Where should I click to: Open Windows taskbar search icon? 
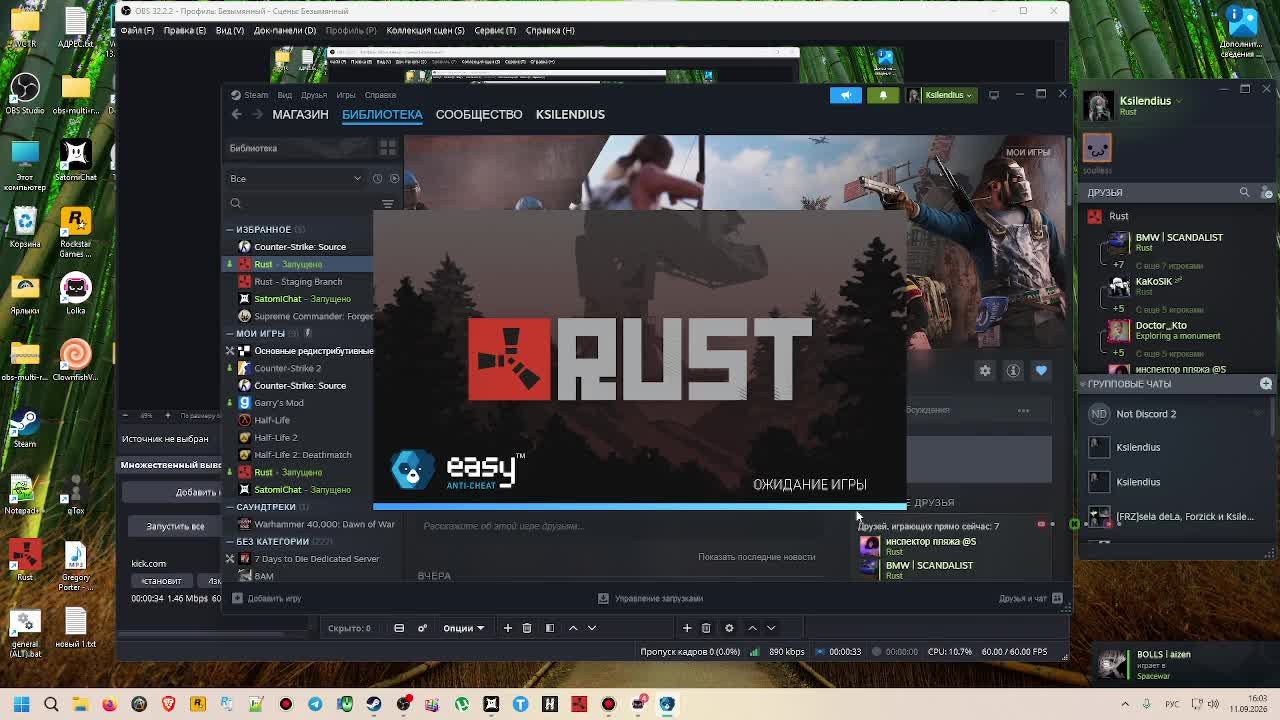[x=51, y=704]
